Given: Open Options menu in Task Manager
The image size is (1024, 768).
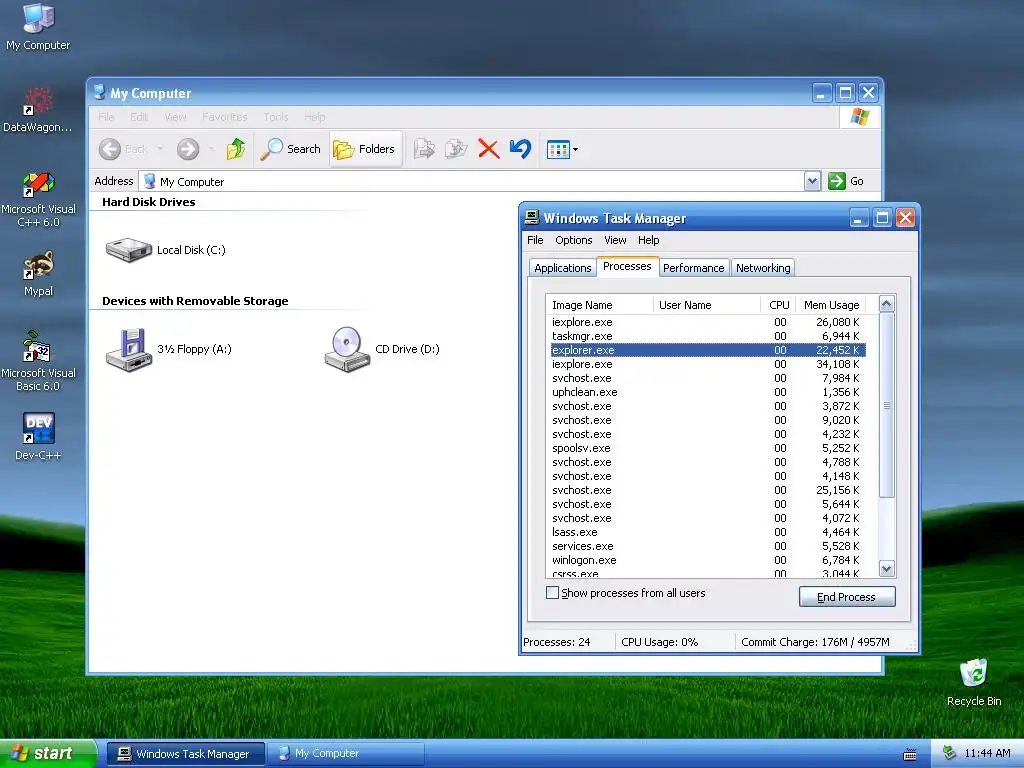Looking at the screenshot, I should click(573, 240).
